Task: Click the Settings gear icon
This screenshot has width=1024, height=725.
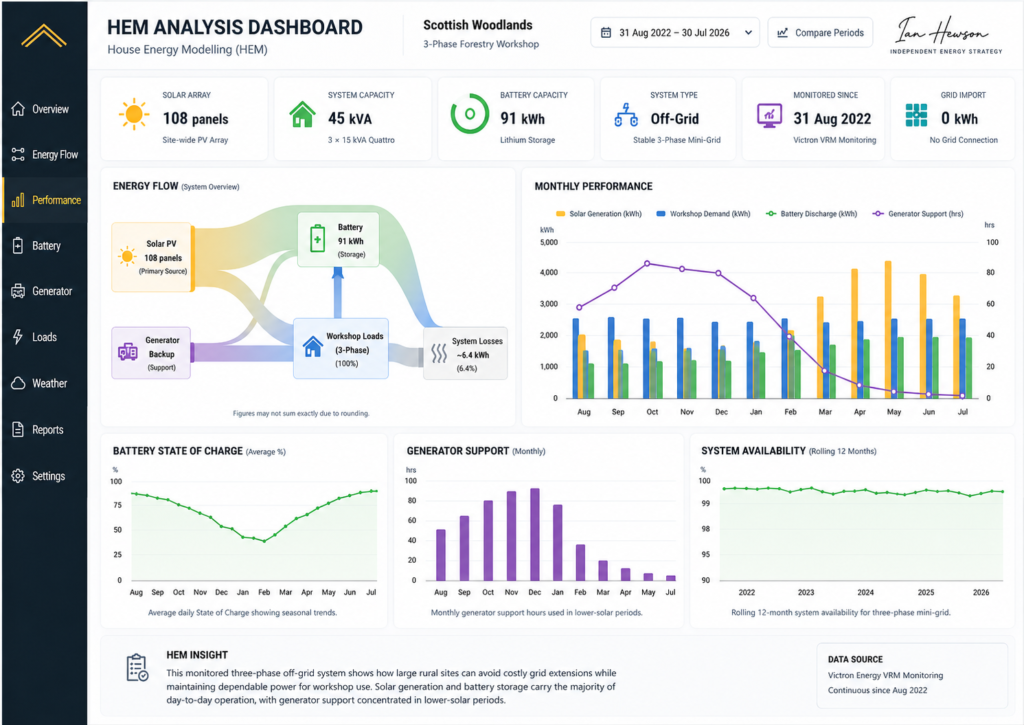Action: click(x=18, y=475)
